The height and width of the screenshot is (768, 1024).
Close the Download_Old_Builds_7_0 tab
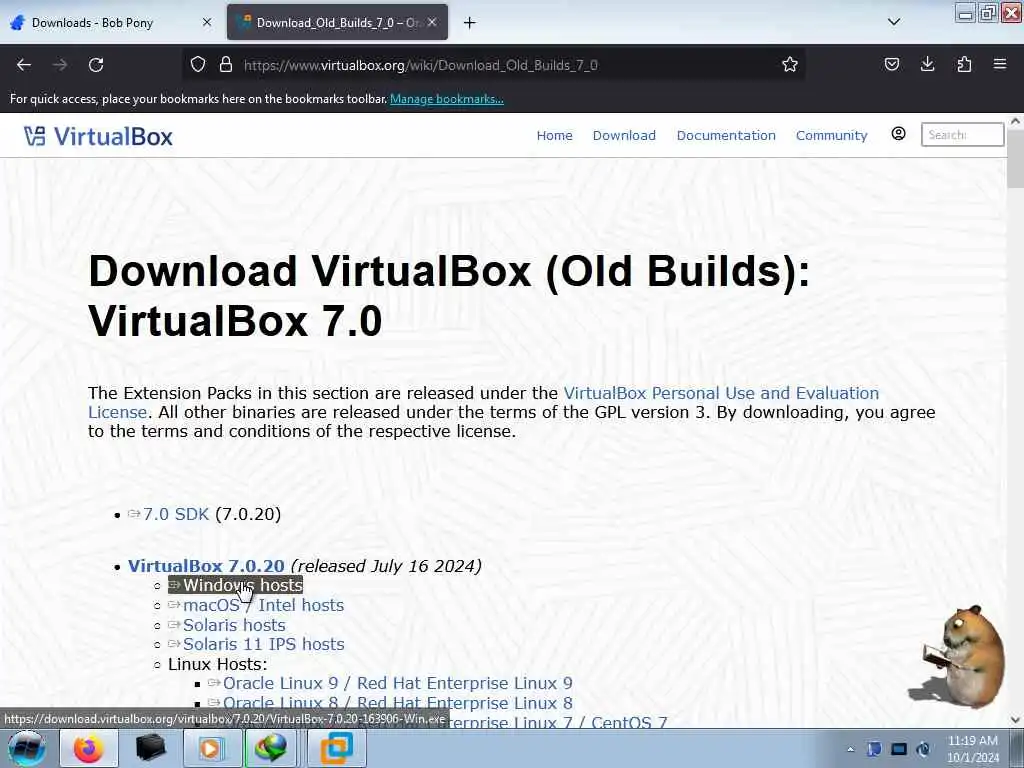point(432,22)
